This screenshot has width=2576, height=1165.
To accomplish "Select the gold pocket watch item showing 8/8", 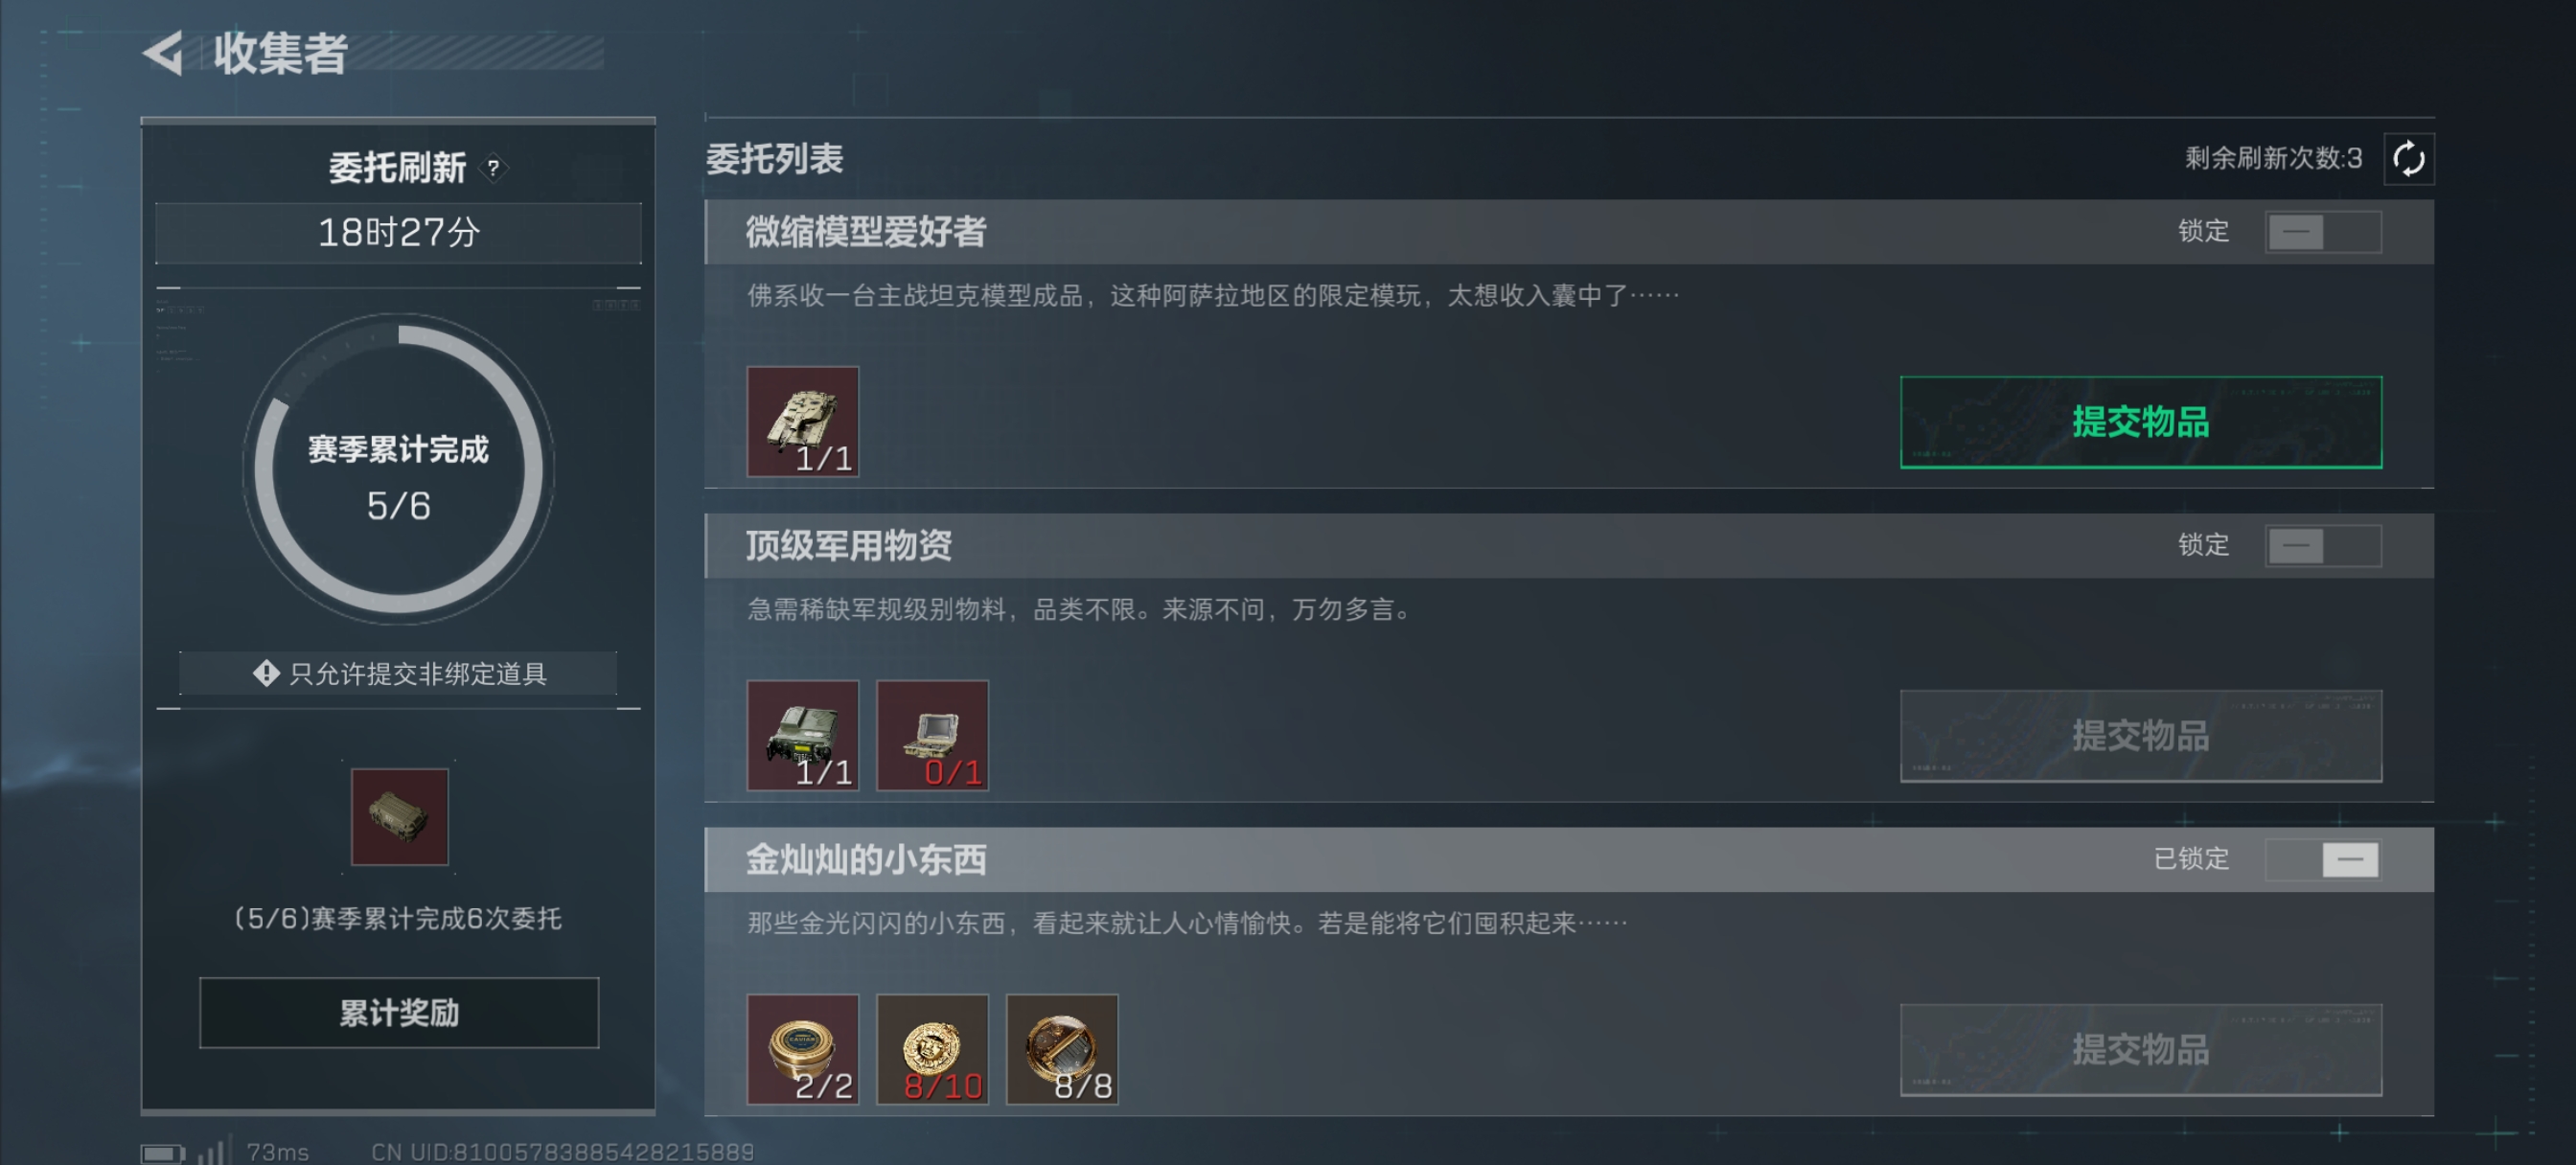I will coord(1062,1049).
